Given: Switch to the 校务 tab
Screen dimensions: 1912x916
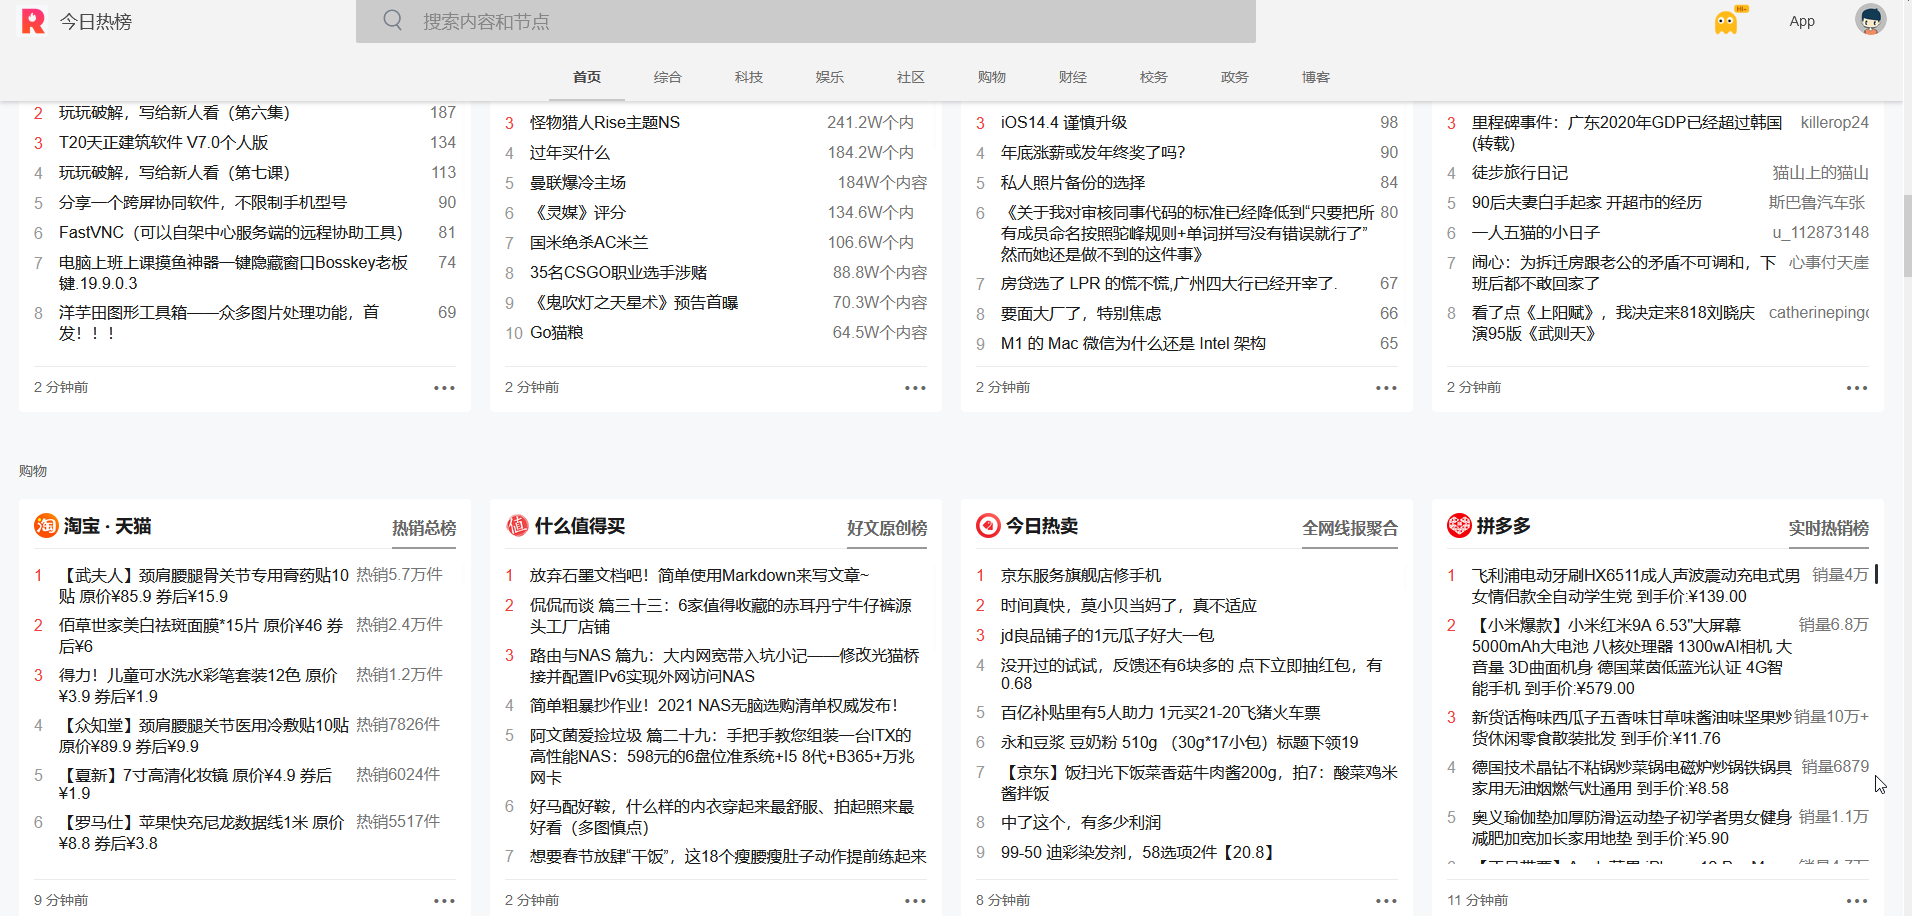Looking at the screenshot, I should coord(1154,77).
